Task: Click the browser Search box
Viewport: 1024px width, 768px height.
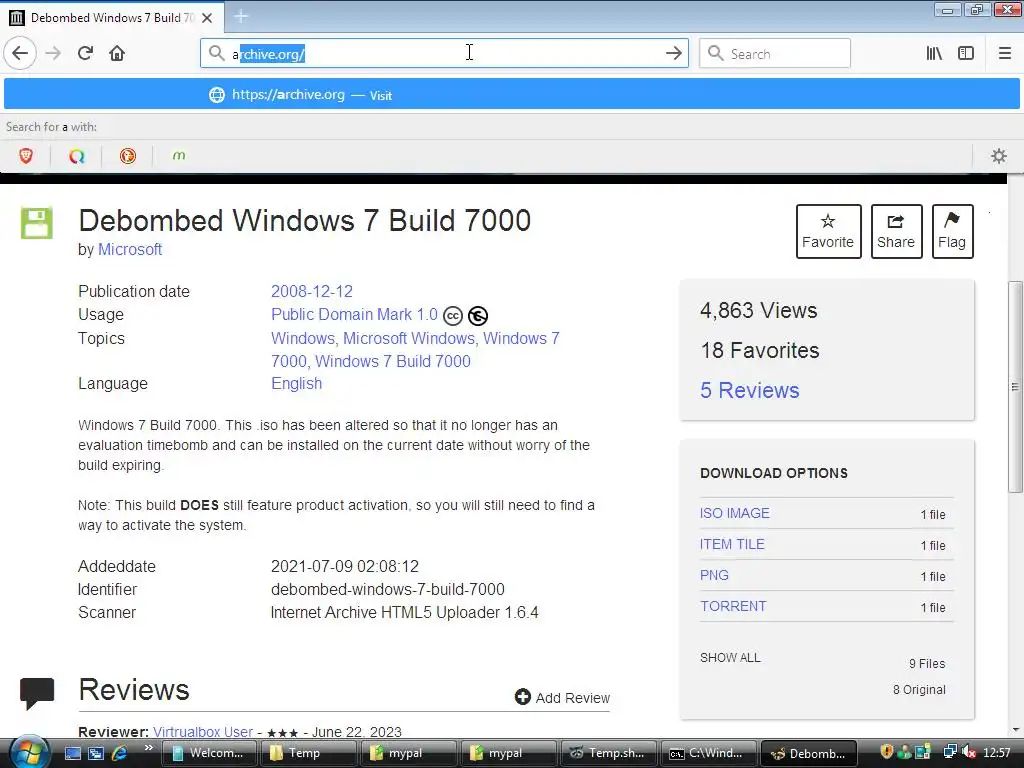Action: pos(775,54)
